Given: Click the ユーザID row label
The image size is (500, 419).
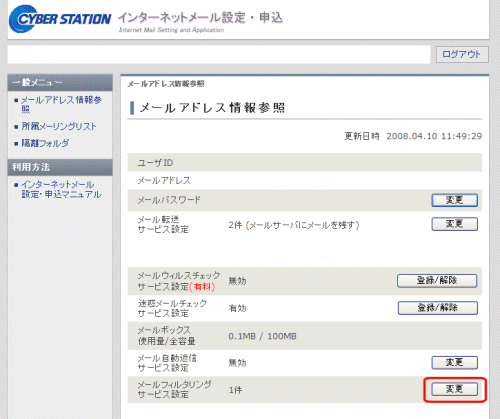Looking at the screenshot, I should click(155, 163).
